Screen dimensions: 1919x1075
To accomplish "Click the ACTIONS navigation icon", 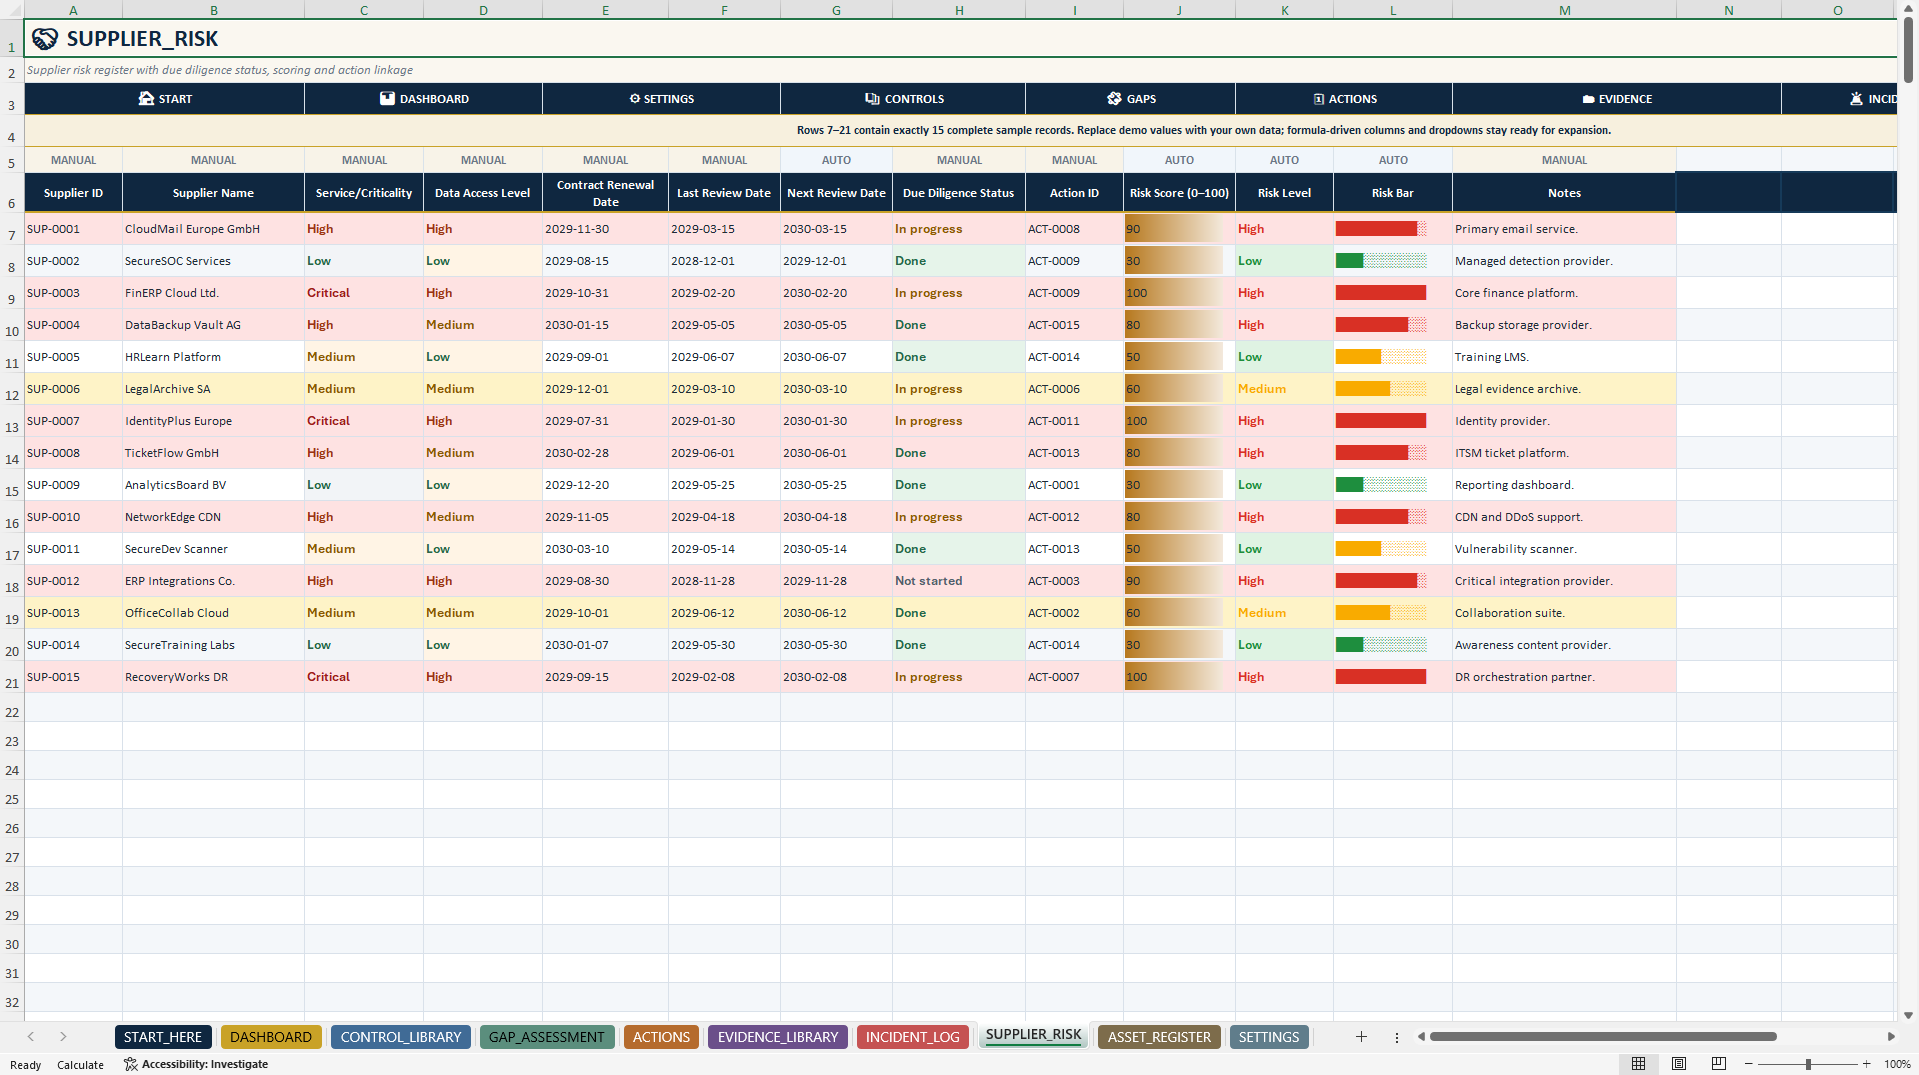I will [1318, 99].
